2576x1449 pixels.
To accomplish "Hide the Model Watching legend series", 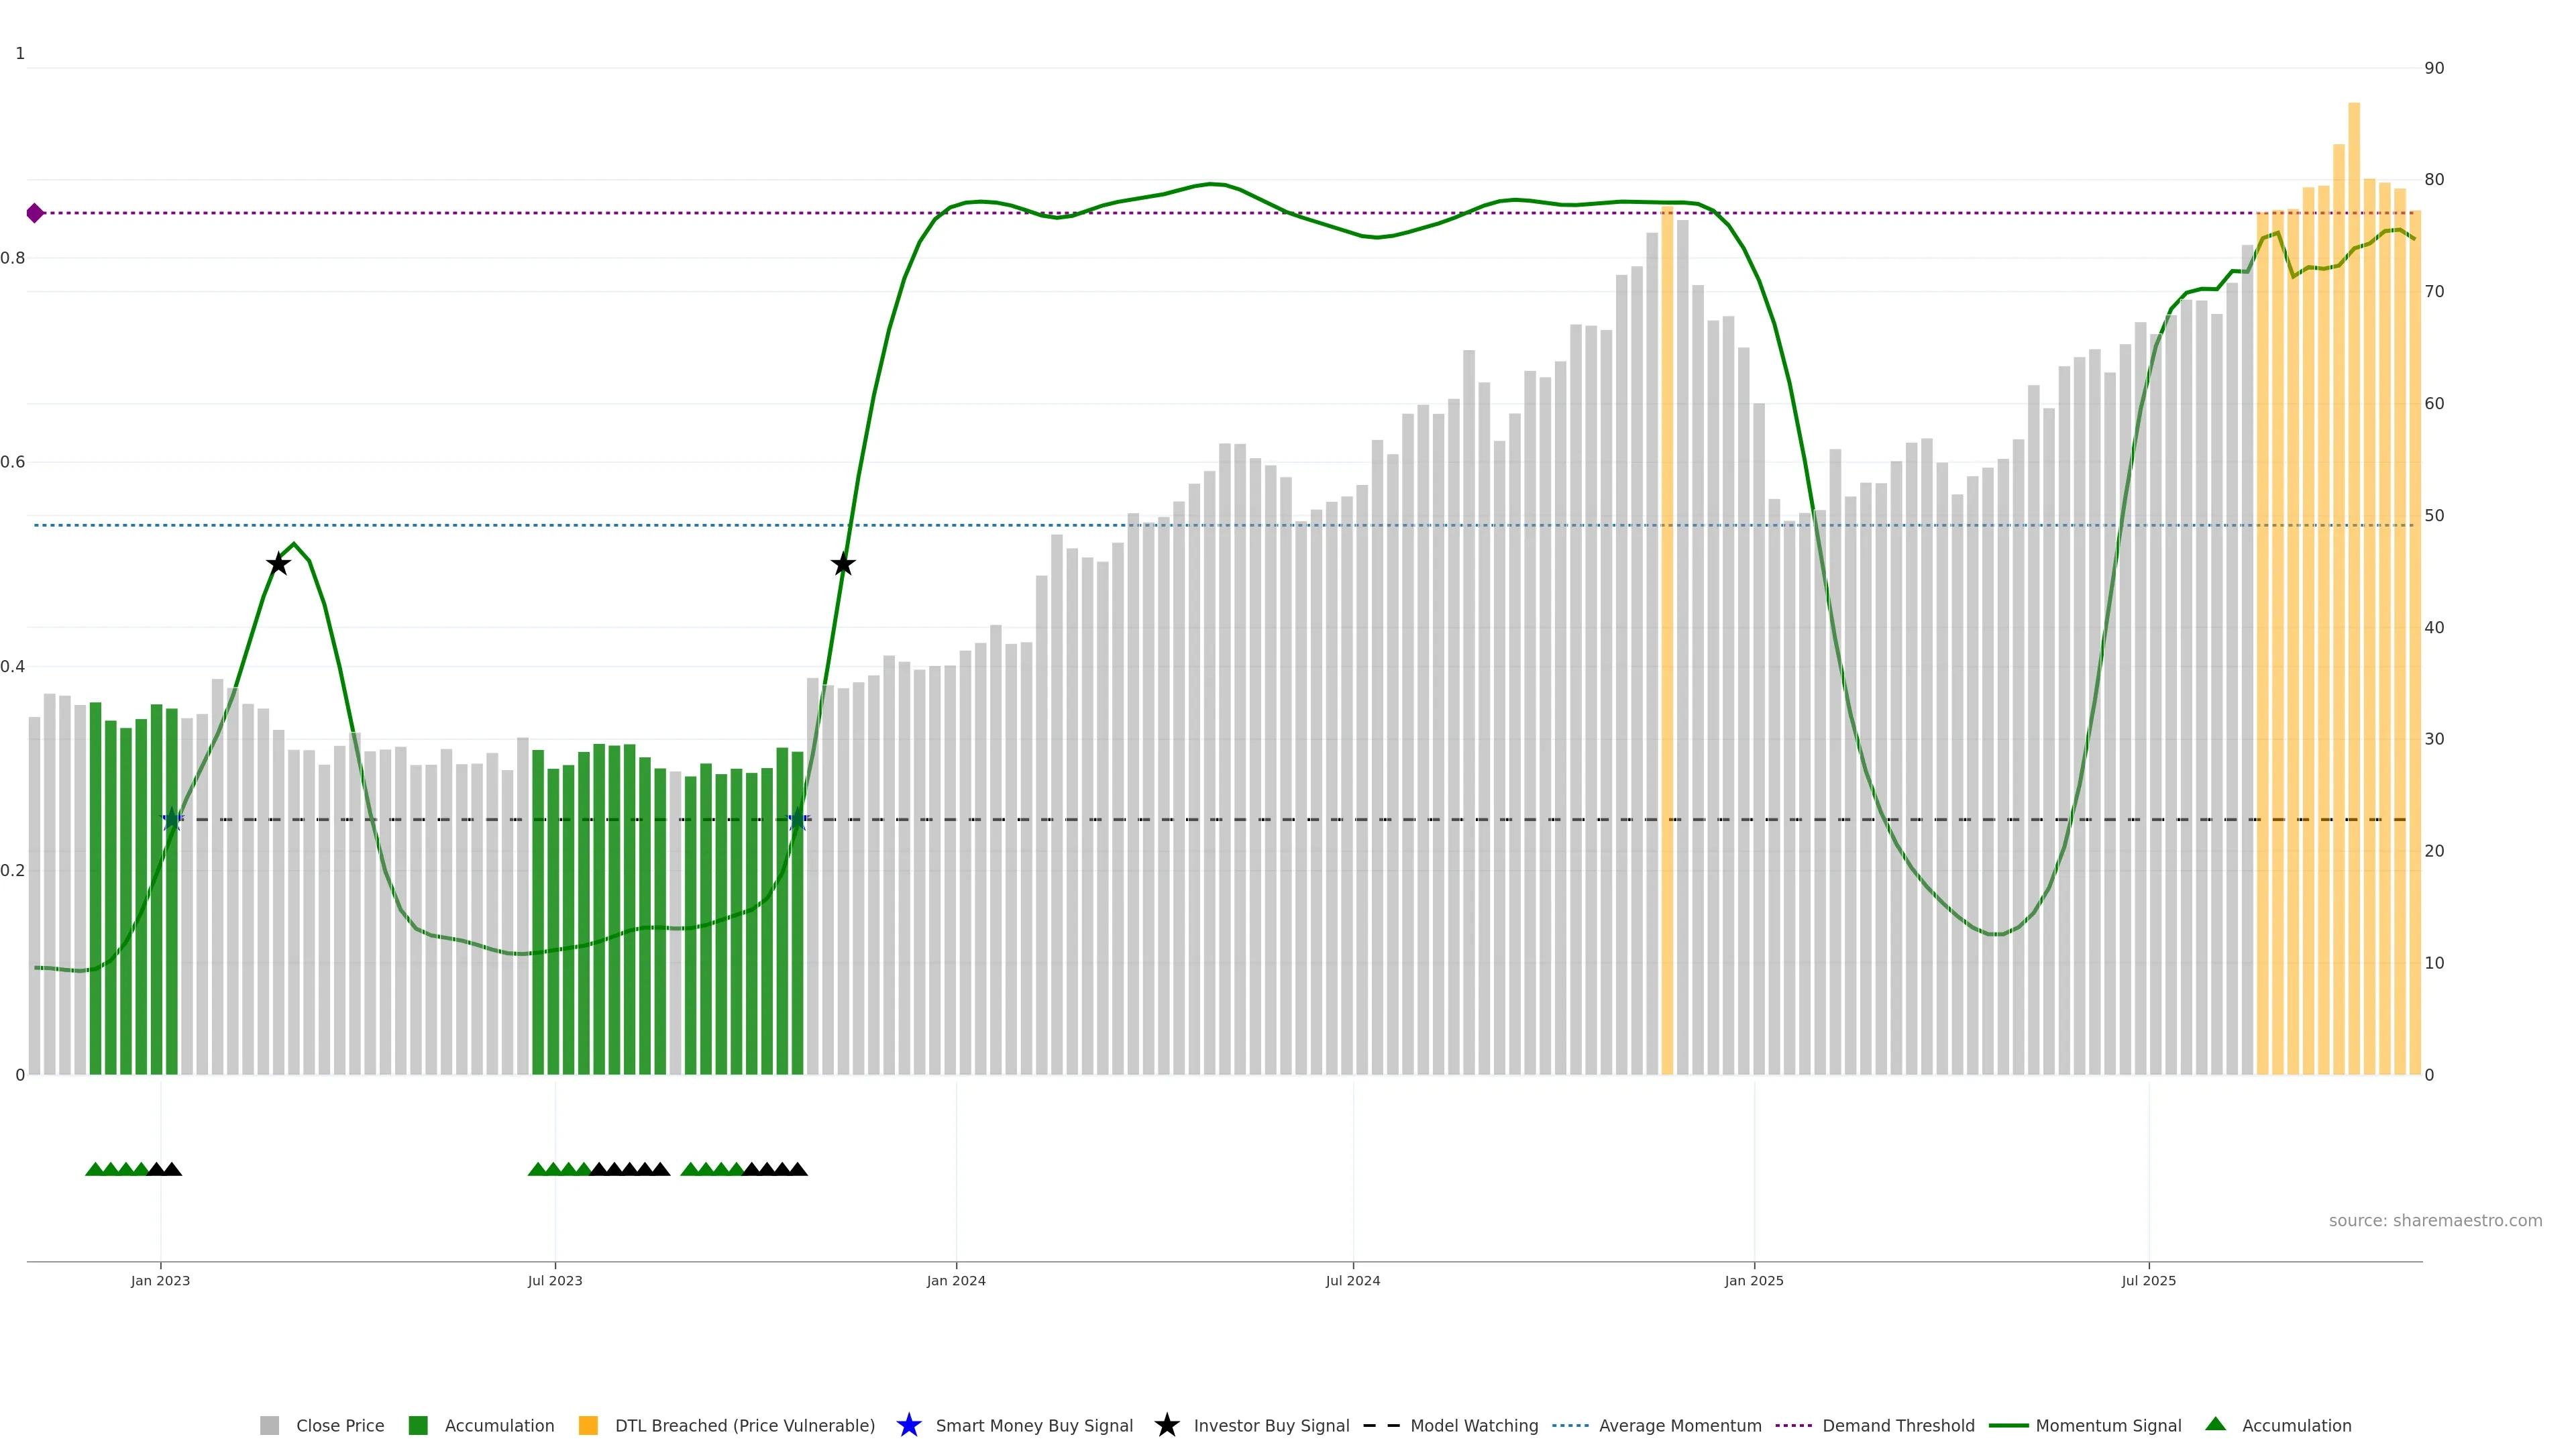I will [x=1474, y=1426].
